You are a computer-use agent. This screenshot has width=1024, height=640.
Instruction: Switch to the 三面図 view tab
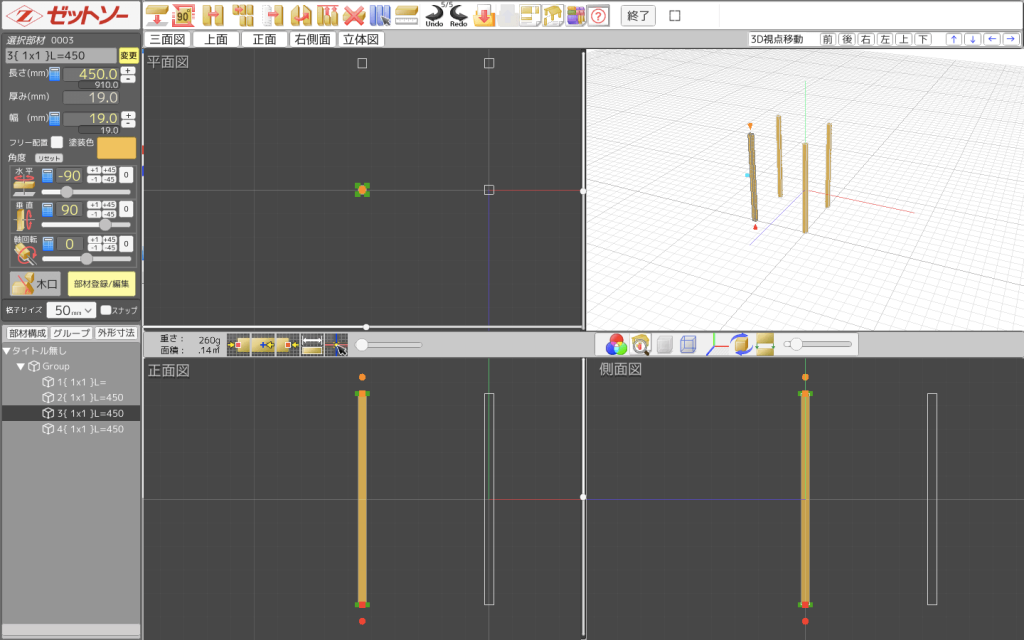click(166, 39)
